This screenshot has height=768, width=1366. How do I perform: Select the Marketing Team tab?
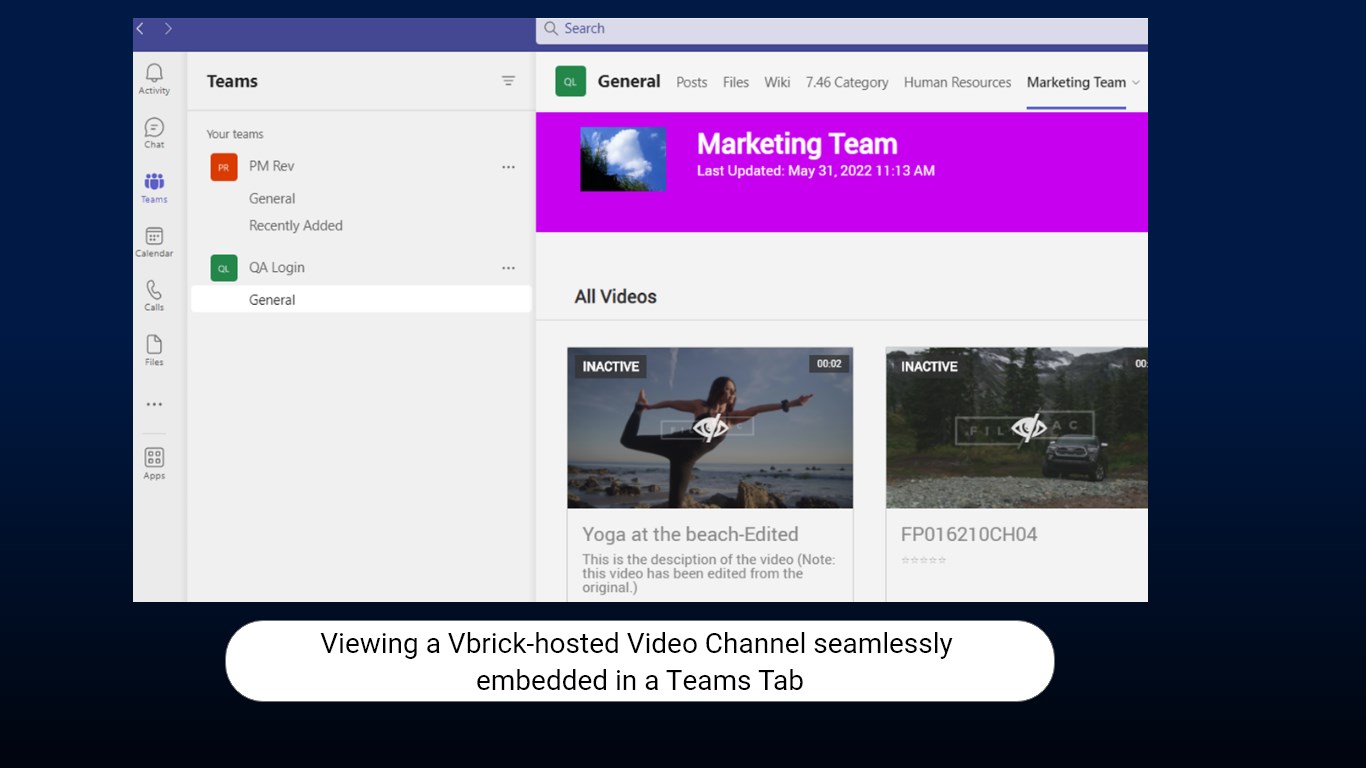1076,83
